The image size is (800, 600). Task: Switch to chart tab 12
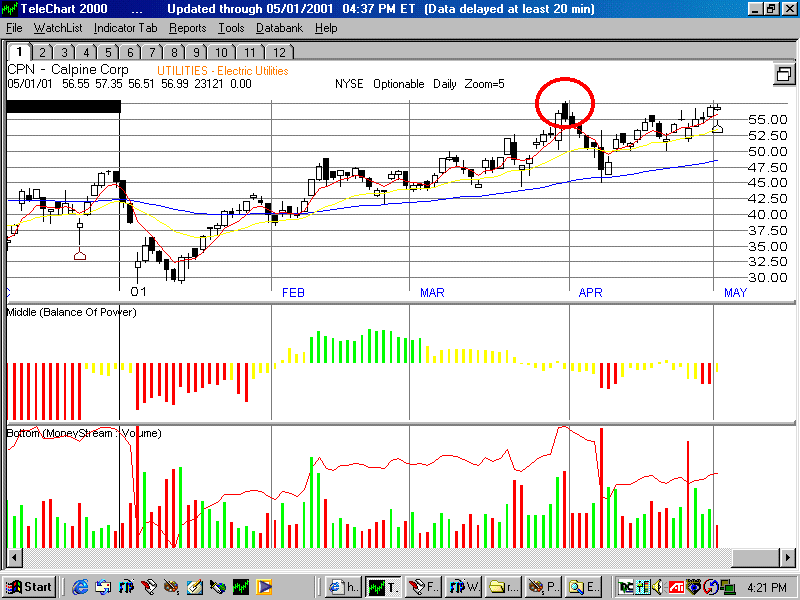click(280, 53)
